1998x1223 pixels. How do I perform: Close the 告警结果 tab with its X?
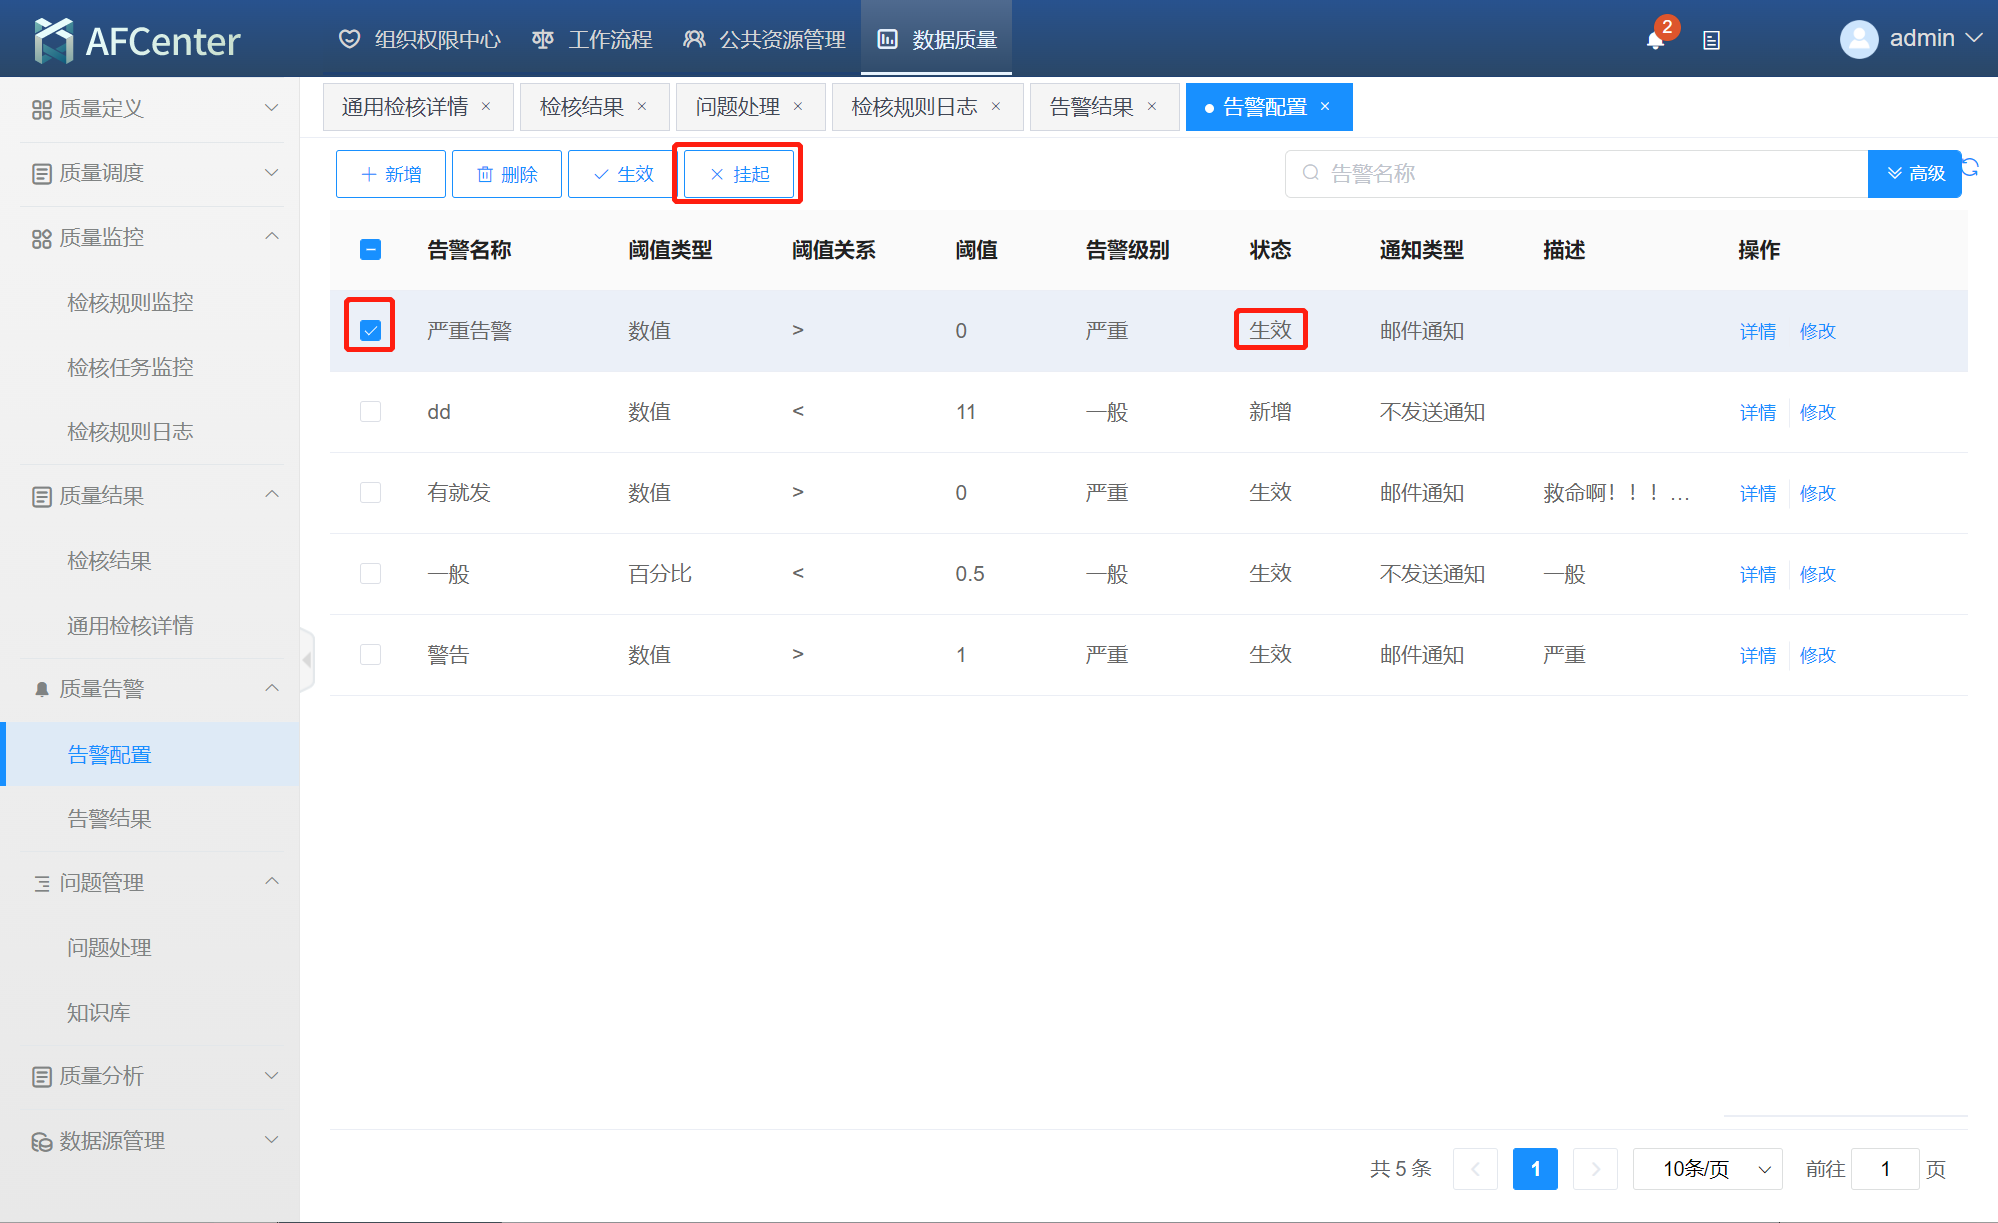tap(1152, 106)
